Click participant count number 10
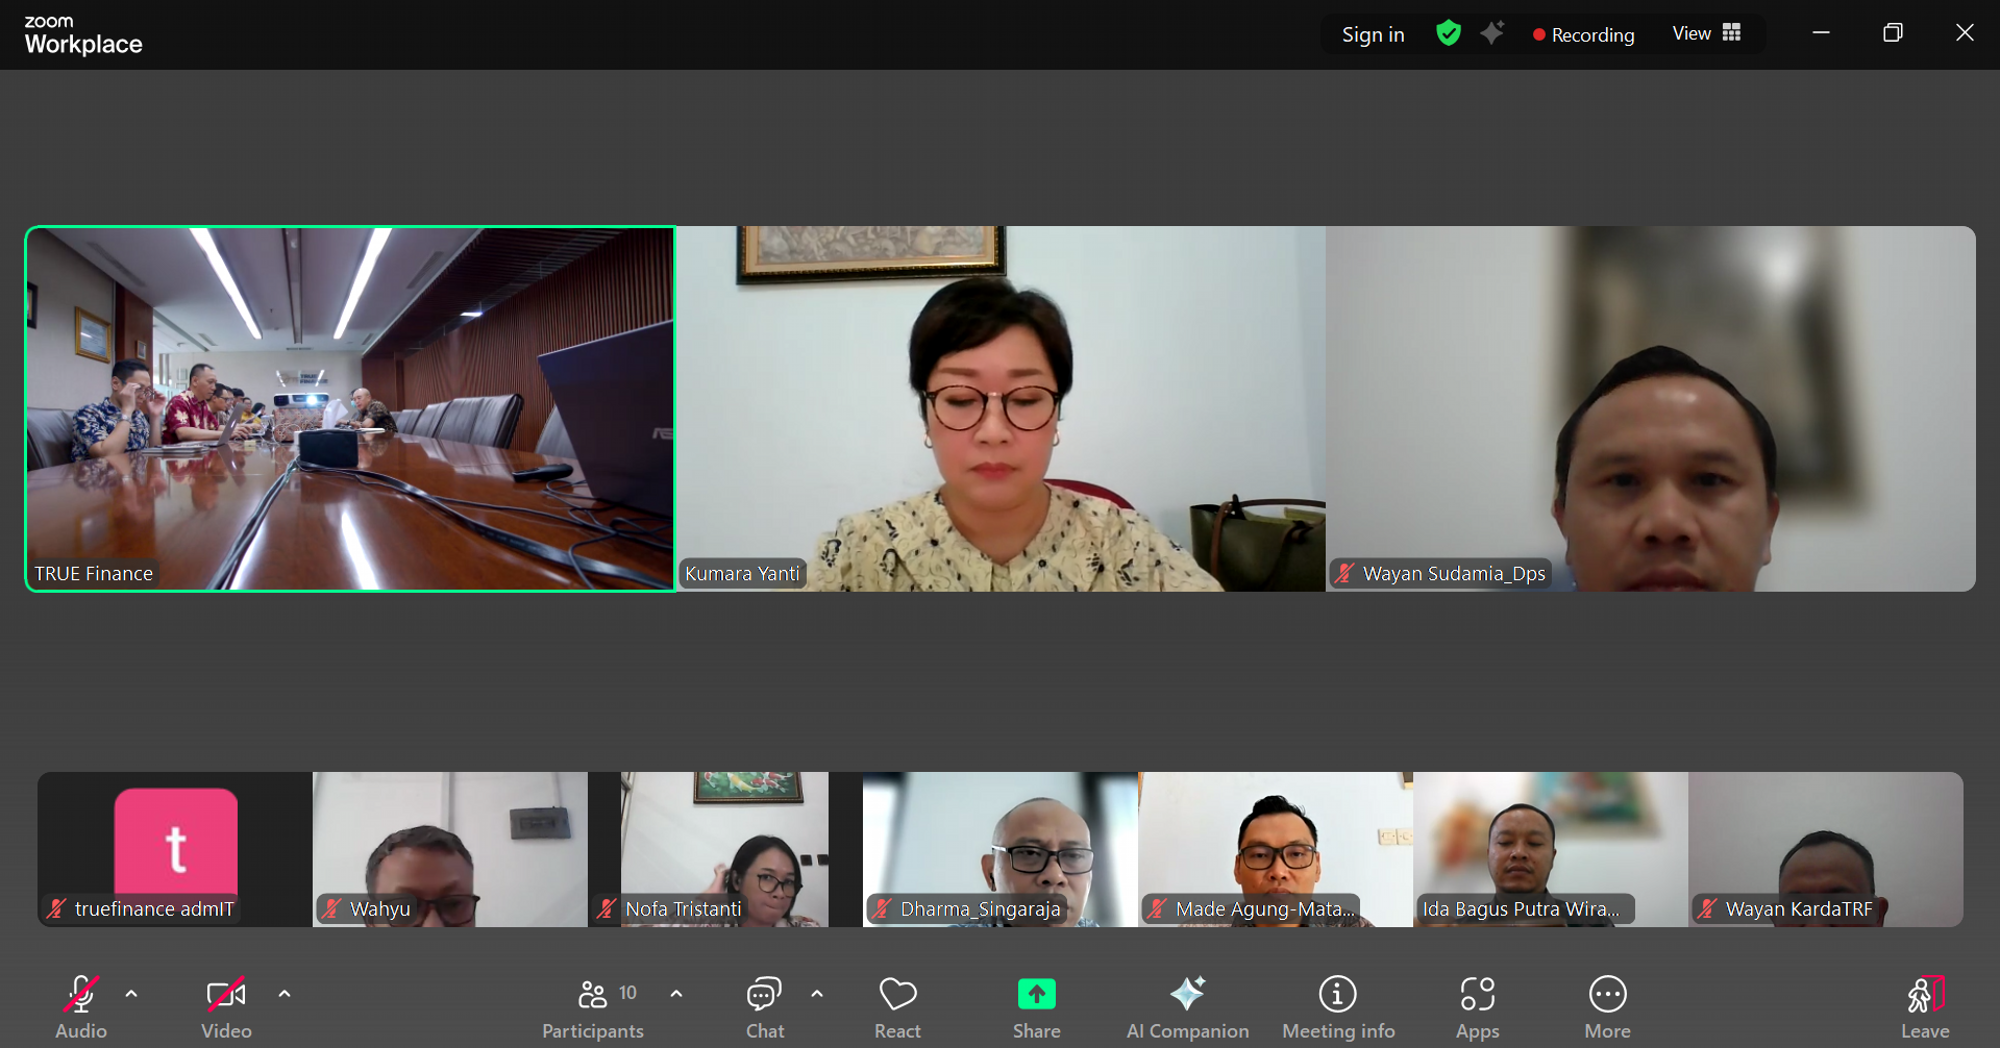Viewport: 2000px width, 1048px height. 628,993
